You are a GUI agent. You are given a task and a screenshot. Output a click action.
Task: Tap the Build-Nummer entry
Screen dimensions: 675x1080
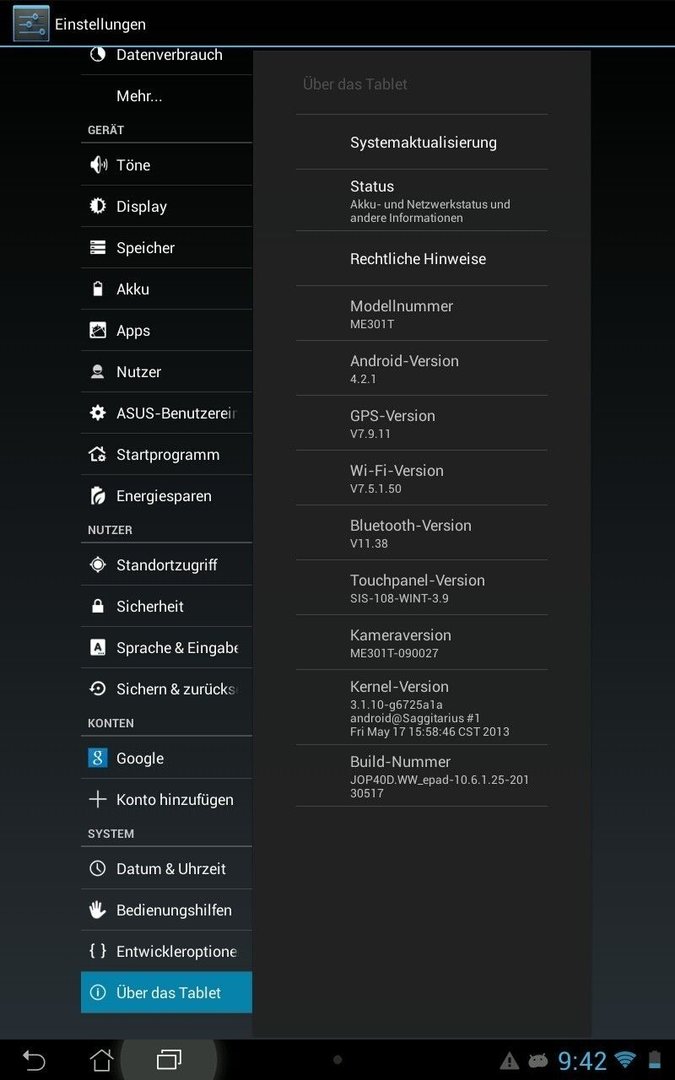point(422,776)
